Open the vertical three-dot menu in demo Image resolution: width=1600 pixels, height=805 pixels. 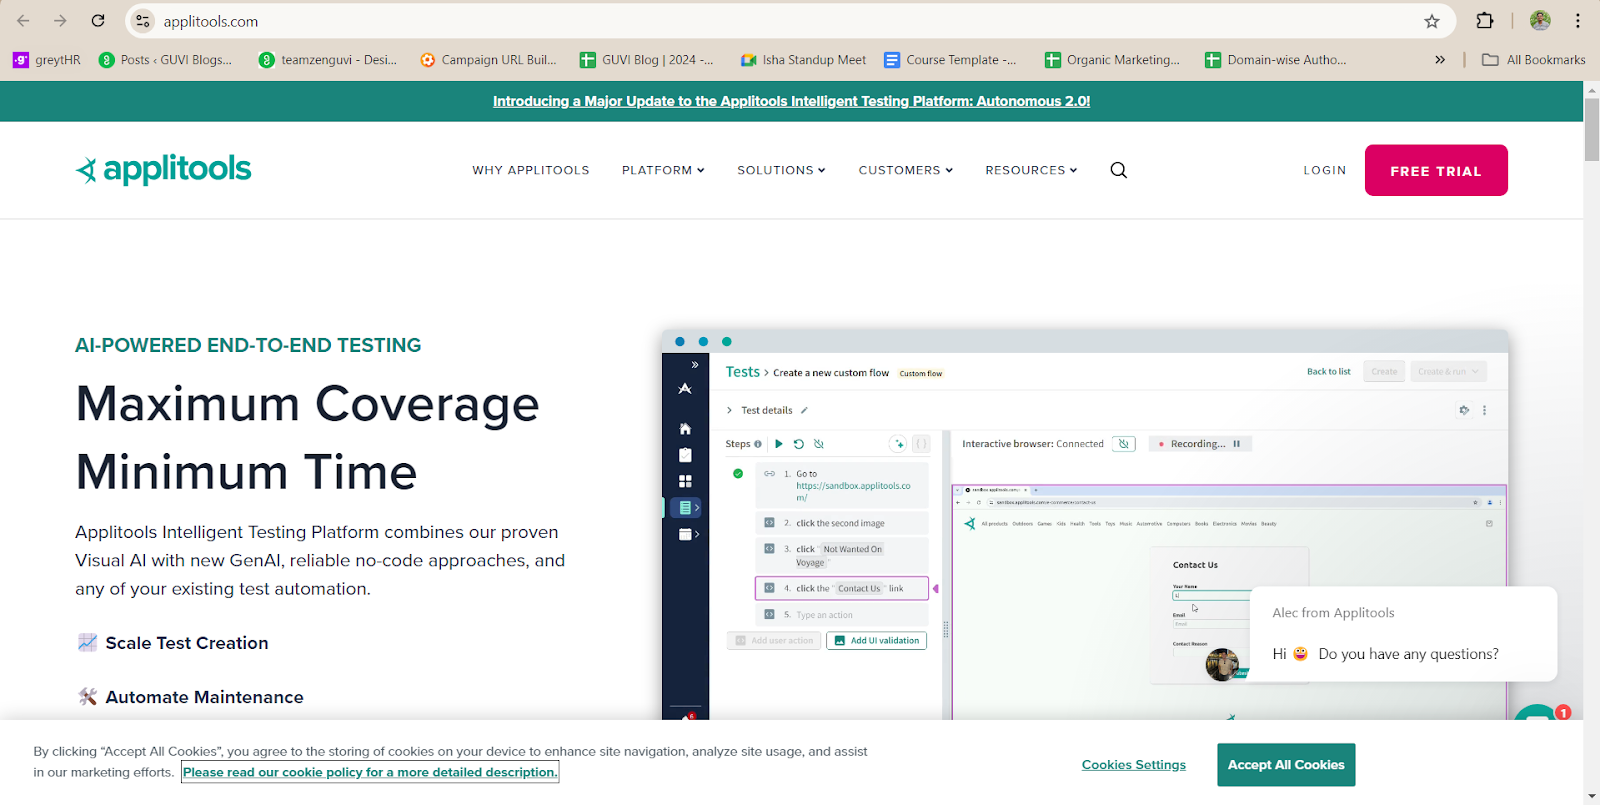(x=1484, y=410)
